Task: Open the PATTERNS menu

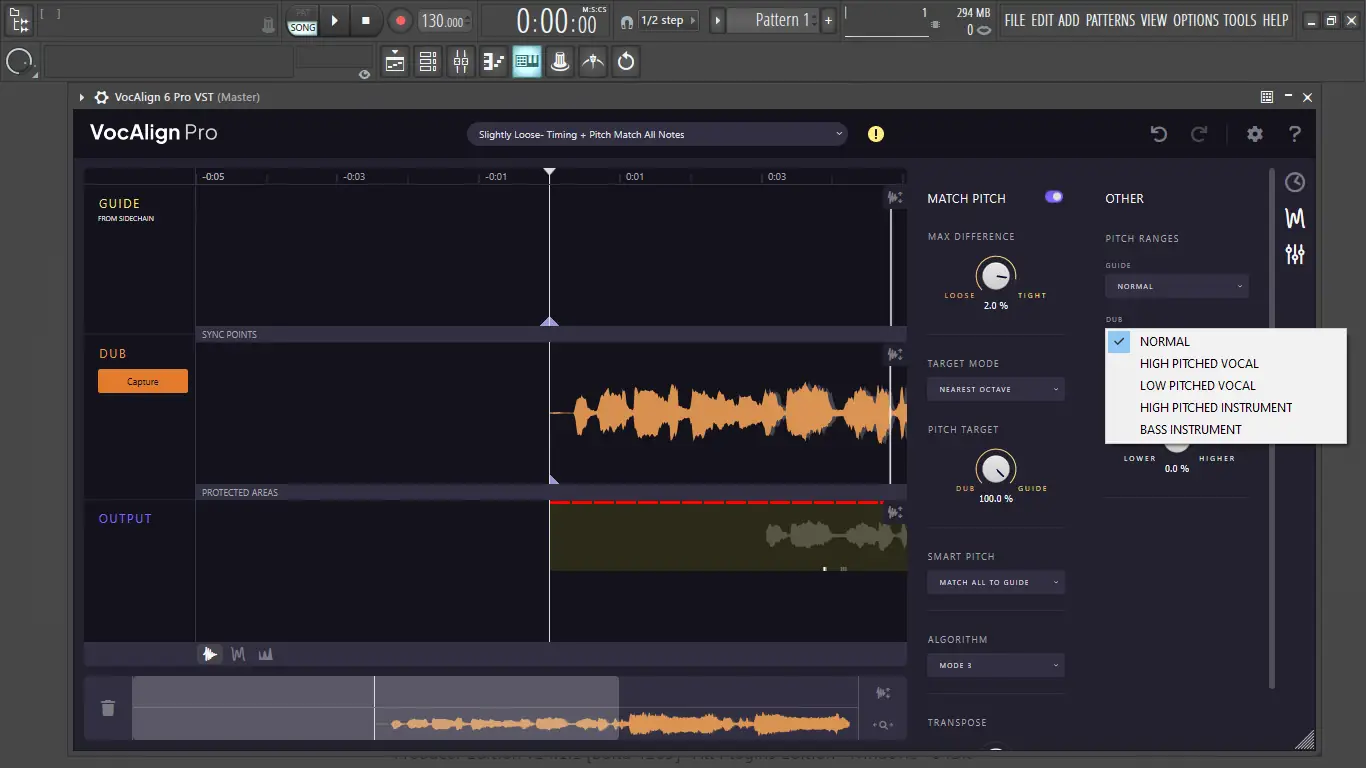Action: [x=1110, y=20]
